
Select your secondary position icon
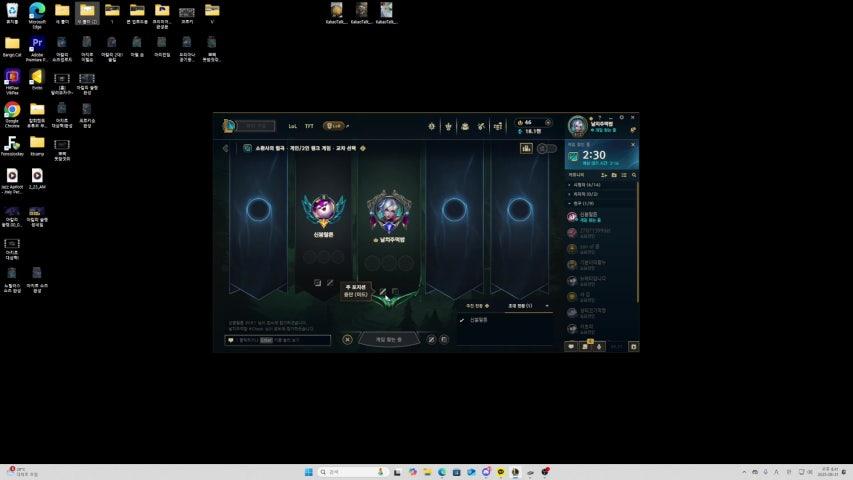pos(395,292)
